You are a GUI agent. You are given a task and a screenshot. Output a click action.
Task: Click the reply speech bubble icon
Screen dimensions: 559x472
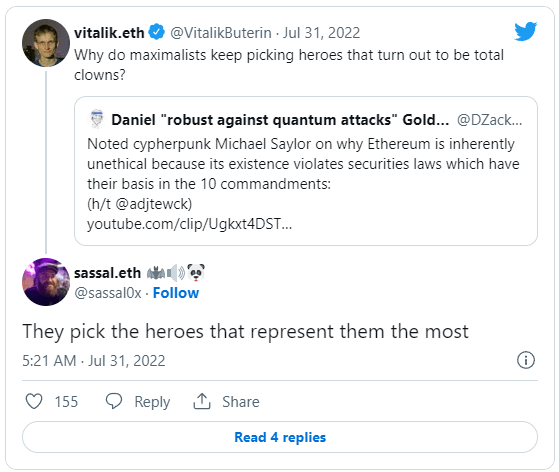click(x=114, y=401)
